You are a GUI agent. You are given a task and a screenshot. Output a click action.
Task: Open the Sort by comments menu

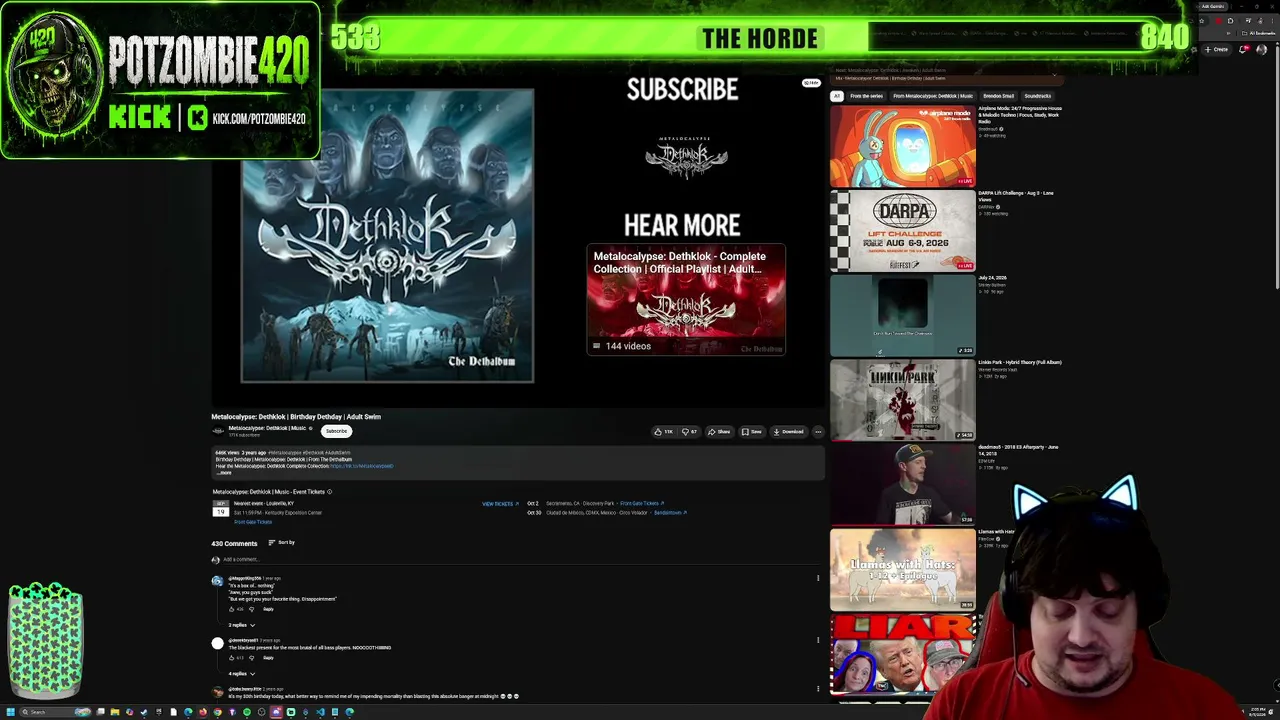tap(281, 543)
